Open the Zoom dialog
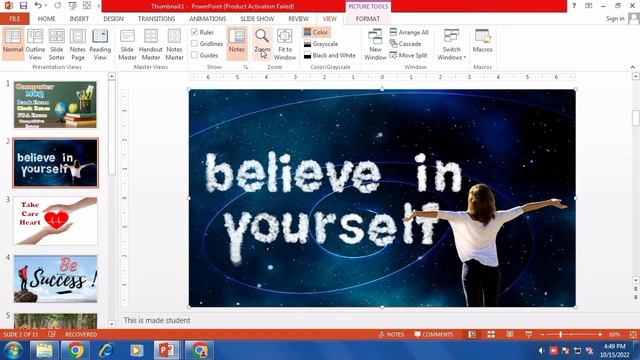Image resolution: width=640 pixels, height=360 pixels. point(262,44)
